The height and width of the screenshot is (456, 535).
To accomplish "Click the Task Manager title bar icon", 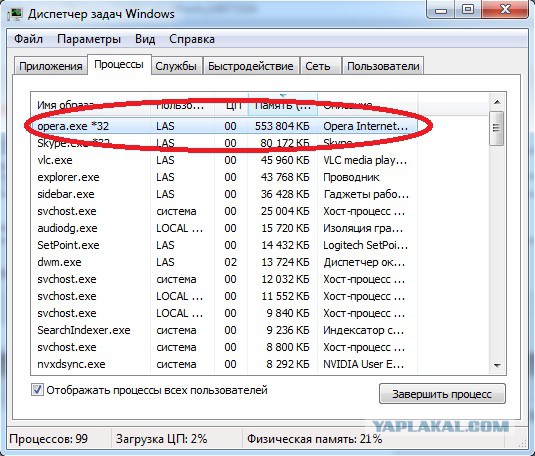I will tap(15, 14).
